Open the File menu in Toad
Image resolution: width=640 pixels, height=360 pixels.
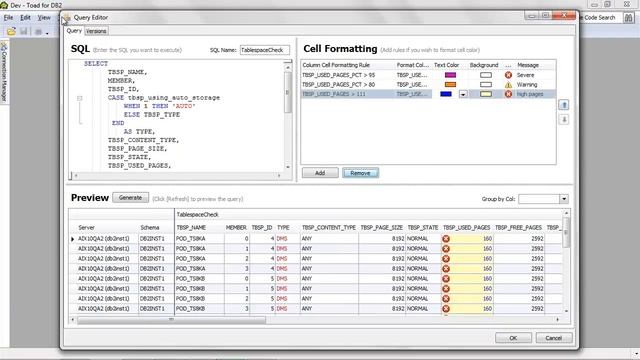(8, 18)
